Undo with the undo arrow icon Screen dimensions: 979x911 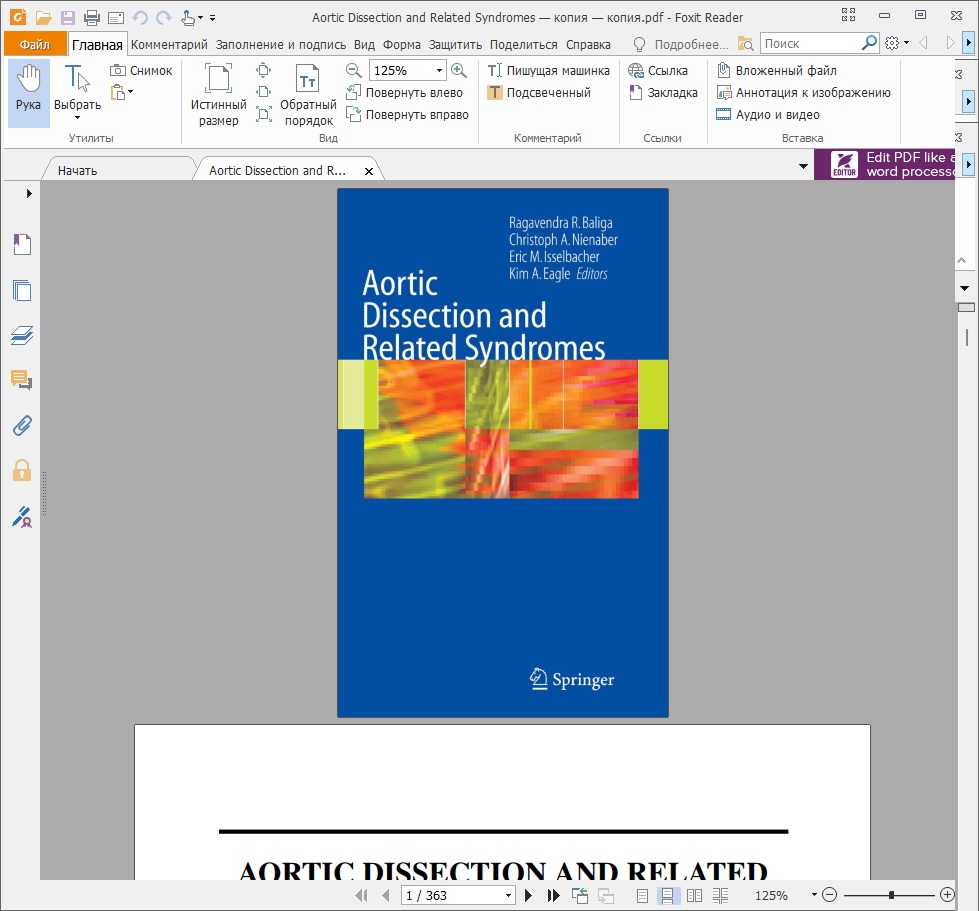(140, 17)
